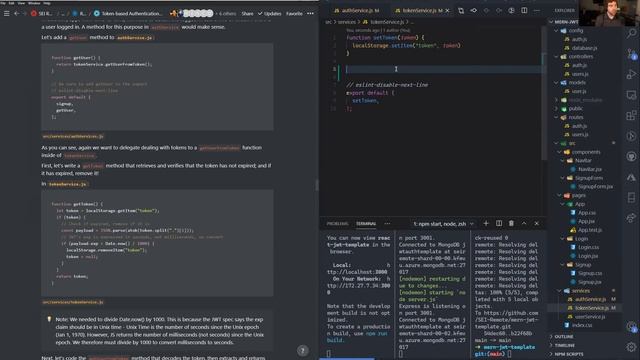The image size is (640, 360).
Task: Open Login.css in the explorer
Action: 588,247
